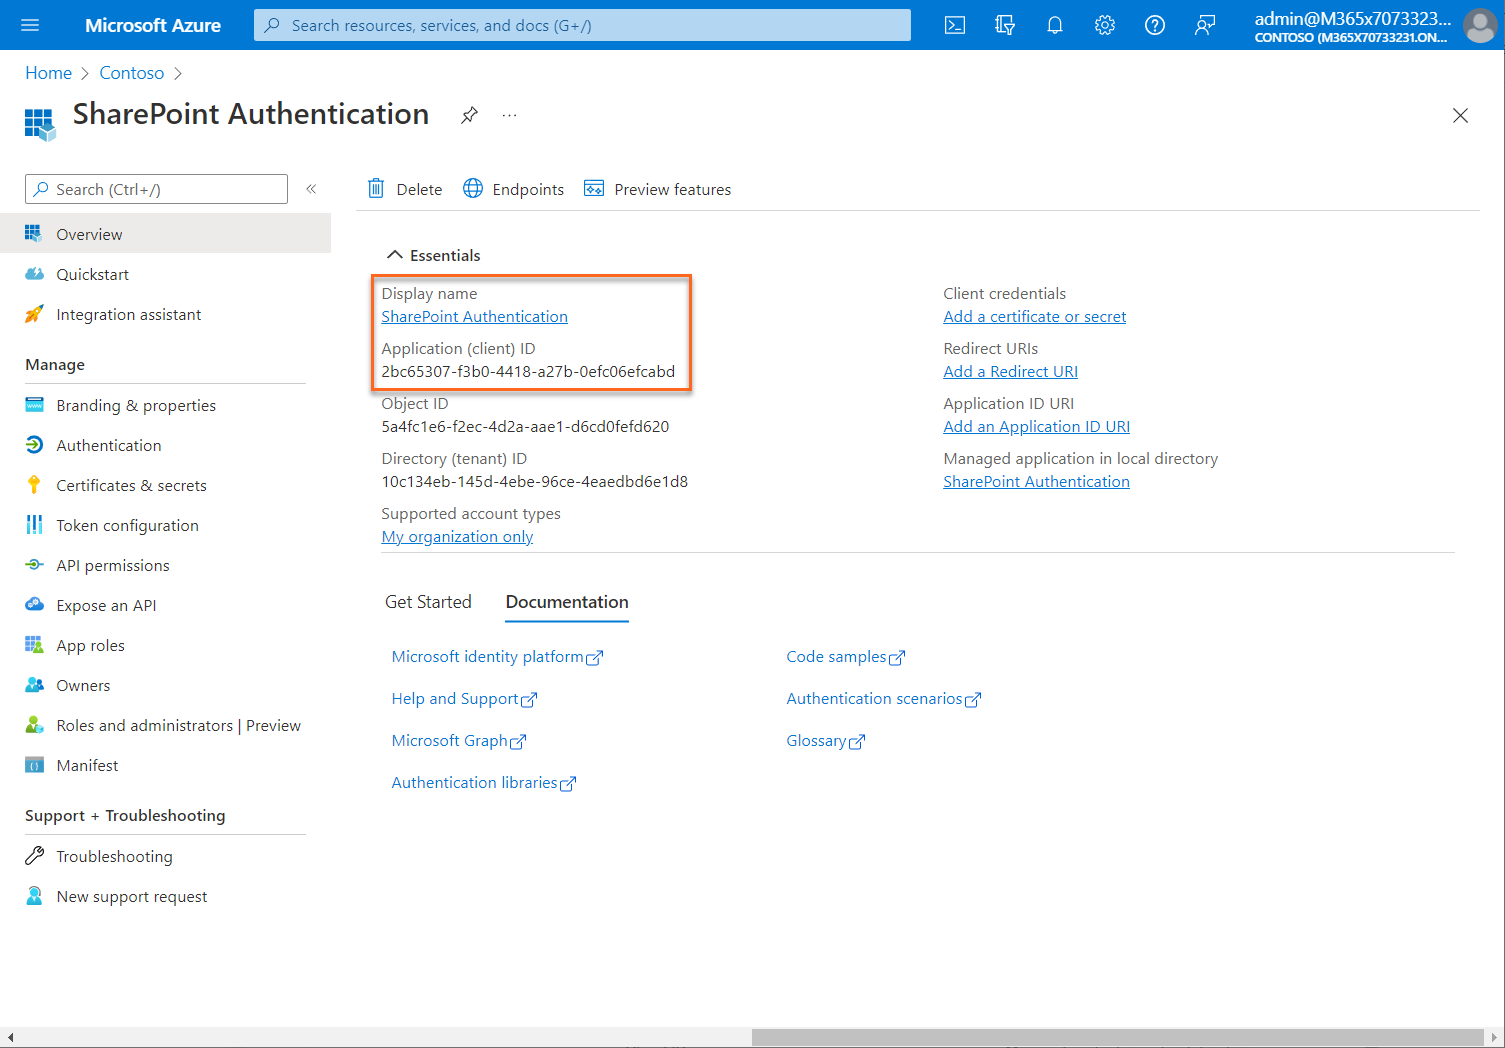Image resolution: width=1505 pixels, height=1048 pixels.
Task: Open the Cloud Shell terminal icon
Action: pyautogui.click(x=954, y=25)
